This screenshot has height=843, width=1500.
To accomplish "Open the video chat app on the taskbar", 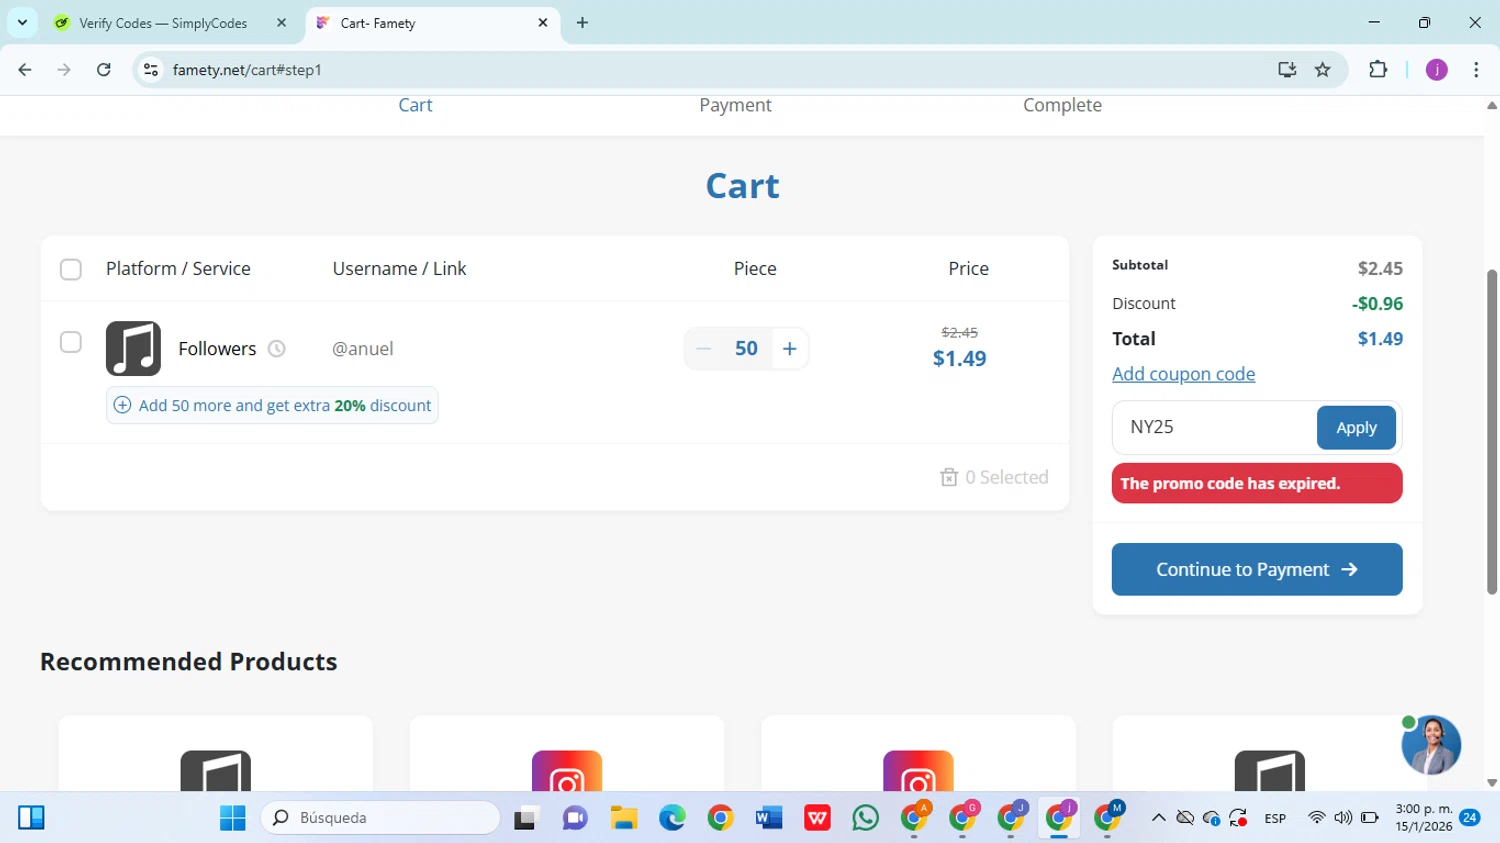I will point(575,818).
